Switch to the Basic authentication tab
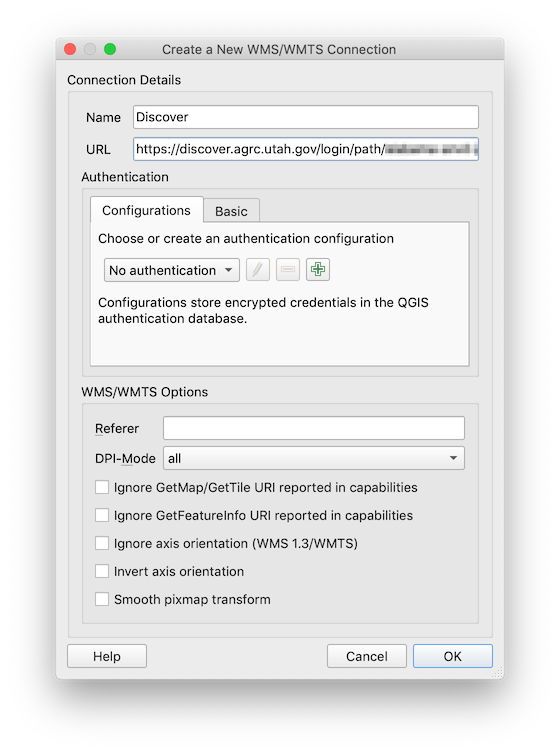560x753 pixels. point(231,211)
